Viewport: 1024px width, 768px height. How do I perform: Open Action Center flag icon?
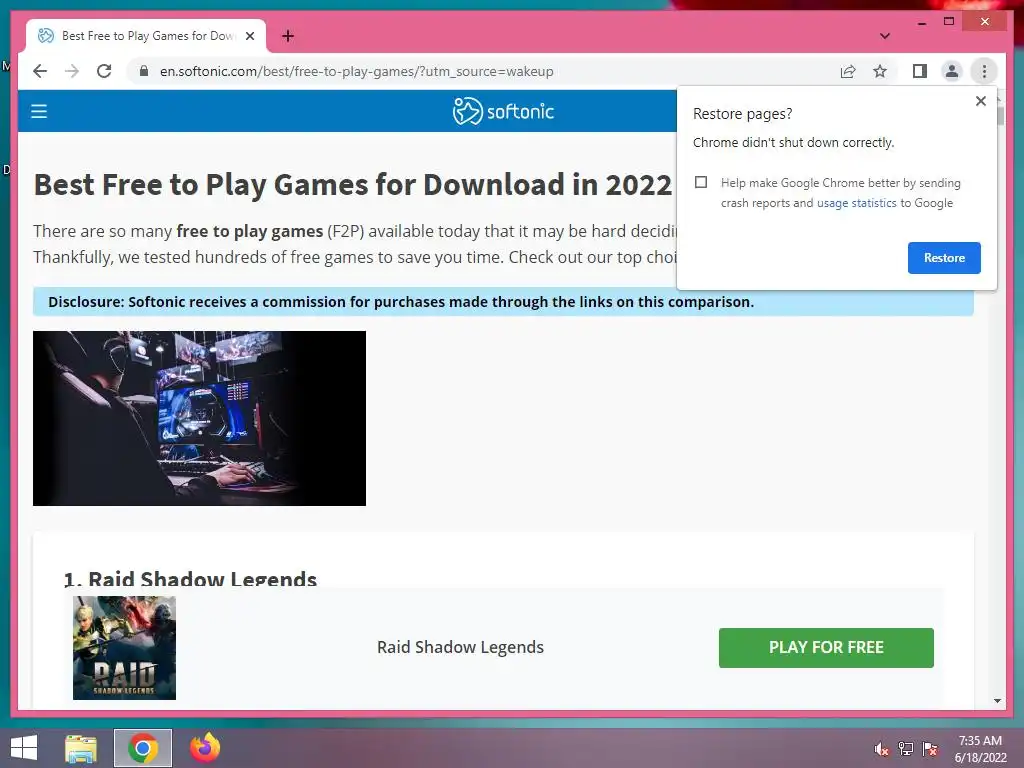(929, 749)
